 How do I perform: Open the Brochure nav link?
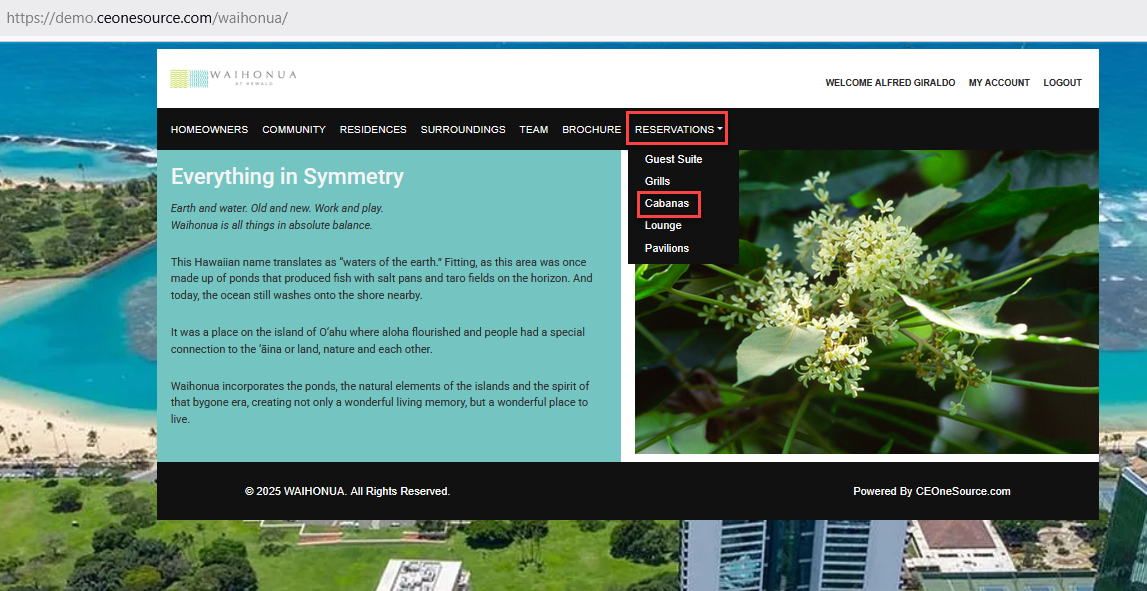tap(591, 130)
